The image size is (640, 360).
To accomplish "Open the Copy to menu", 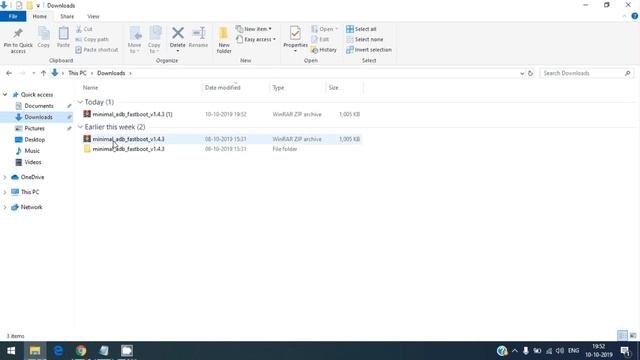I will [154, 40].
